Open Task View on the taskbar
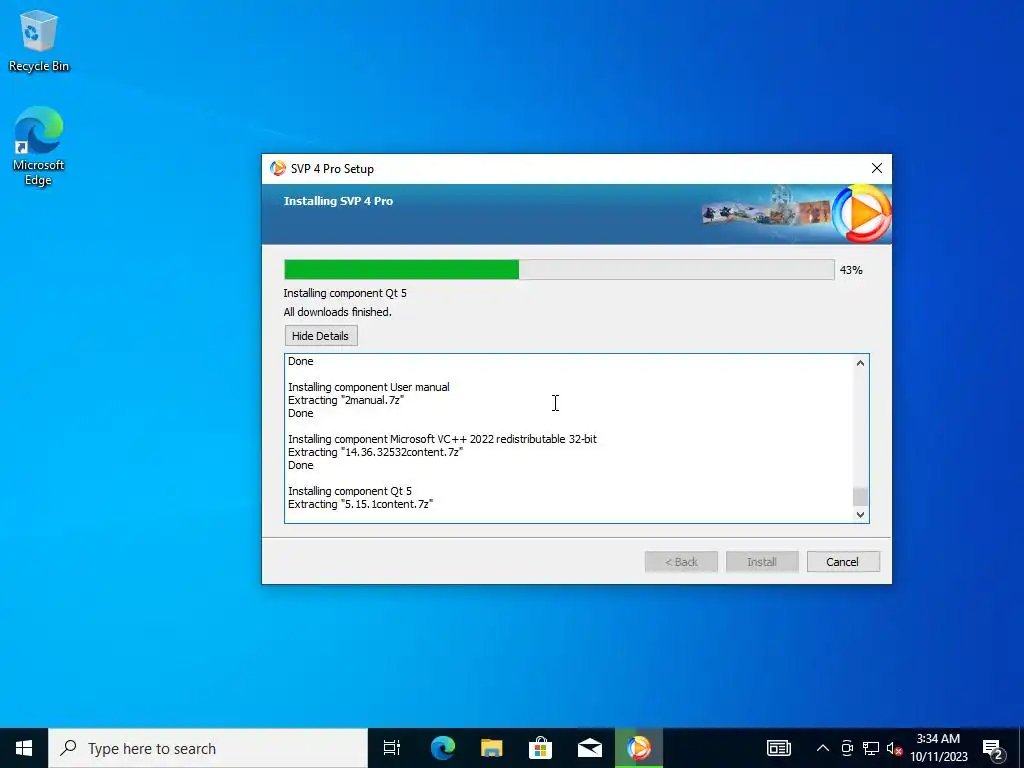1024x768 pixels. coord(392,748)
